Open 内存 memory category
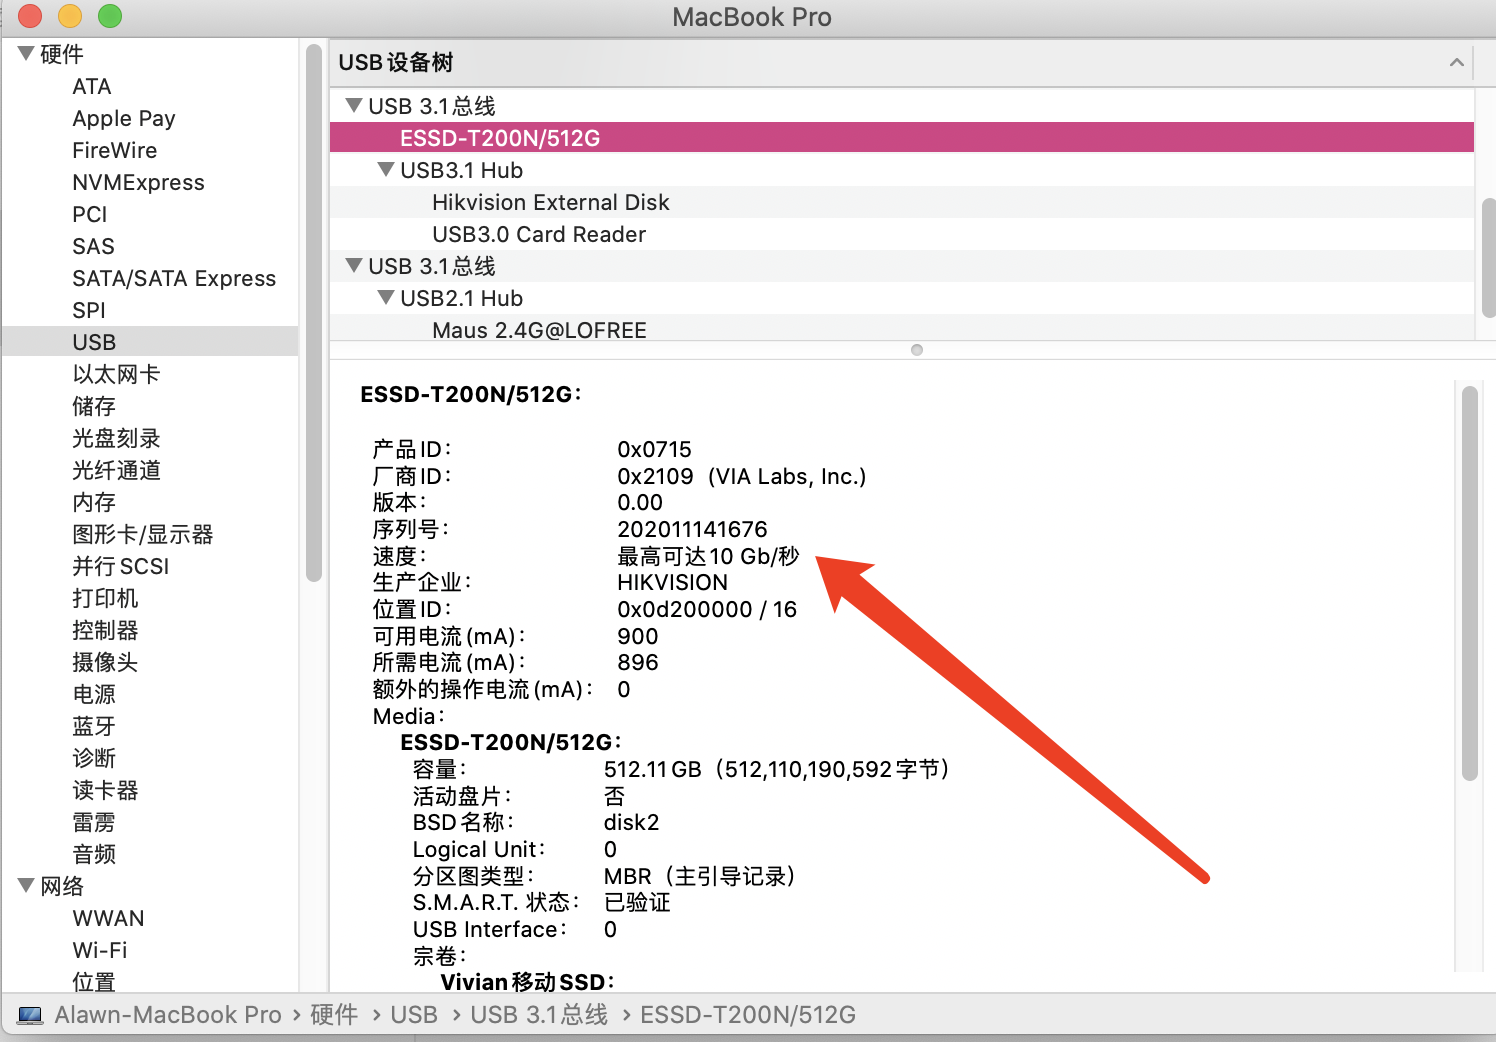Screen dimensions: 1496x1042 pos(94,502)
